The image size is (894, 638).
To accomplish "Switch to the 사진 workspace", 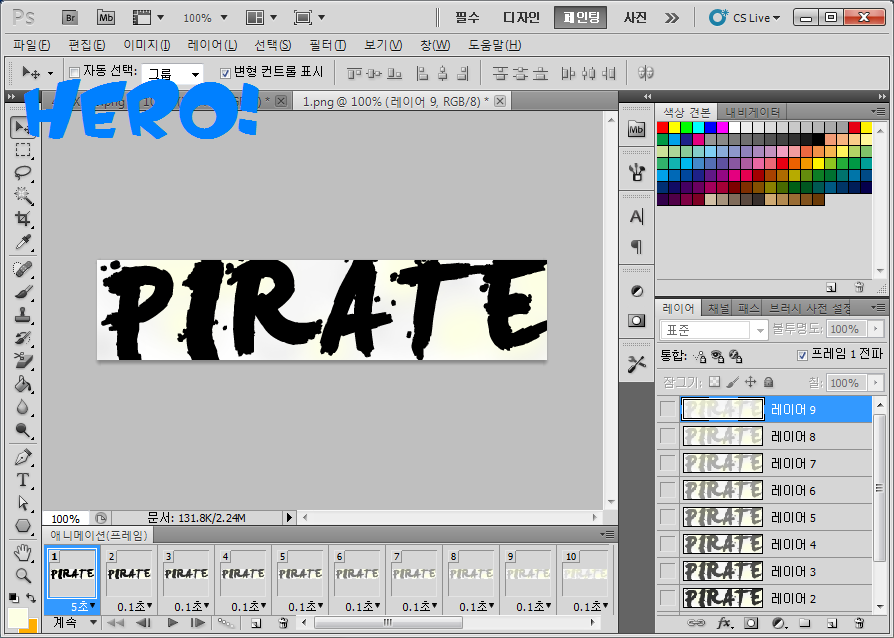I will [635, 18].
